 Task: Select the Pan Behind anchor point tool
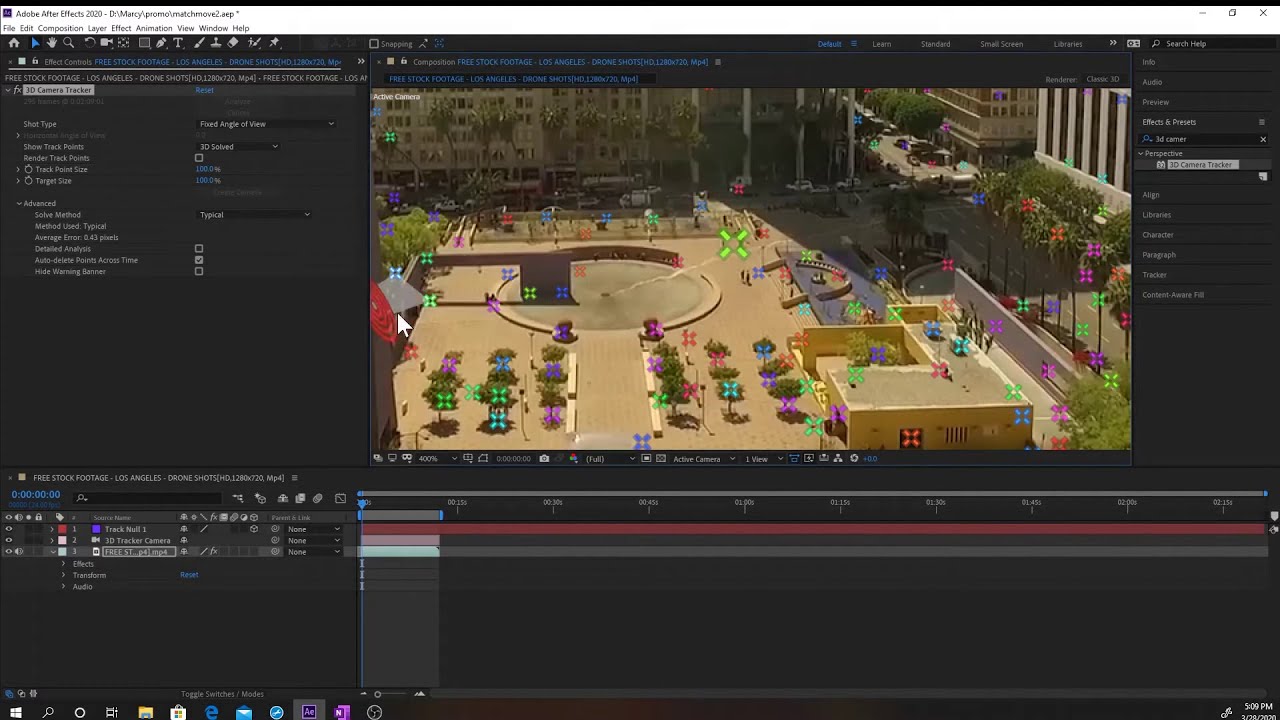124,43
